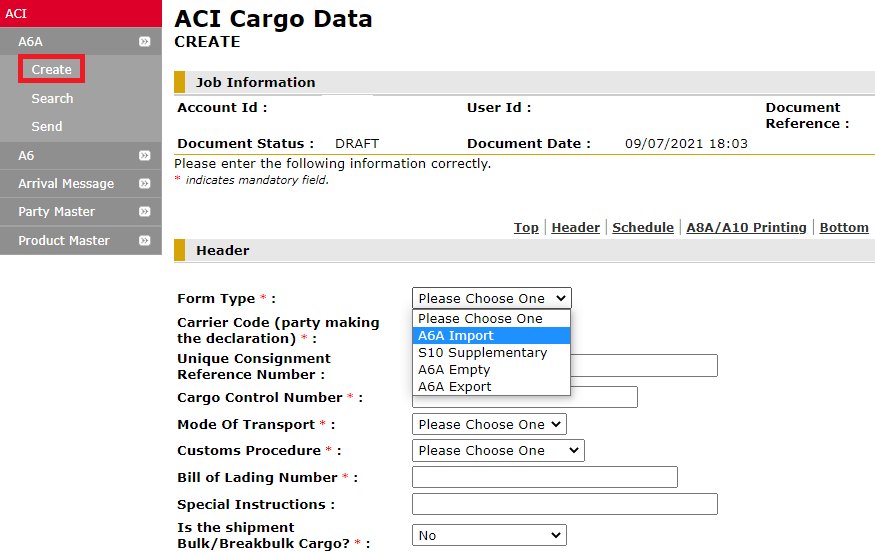Expand the A6 sidebar arrow icon
Image resolution: width=875 pixels, height=552 pixels.
tap(145, 156)
